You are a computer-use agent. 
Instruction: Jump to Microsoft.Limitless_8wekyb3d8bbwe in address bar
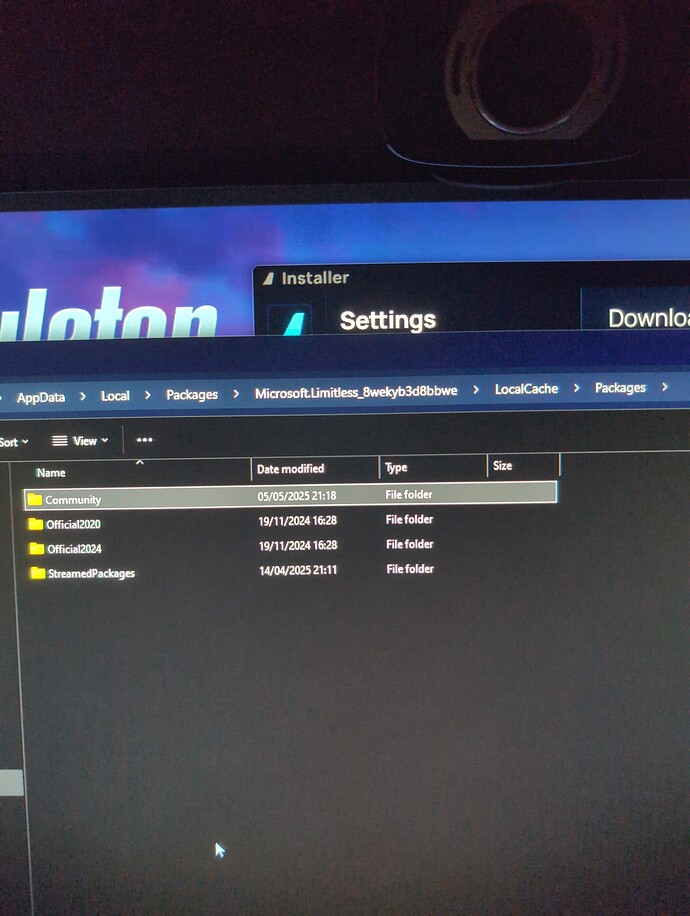(x=356, y=392)
